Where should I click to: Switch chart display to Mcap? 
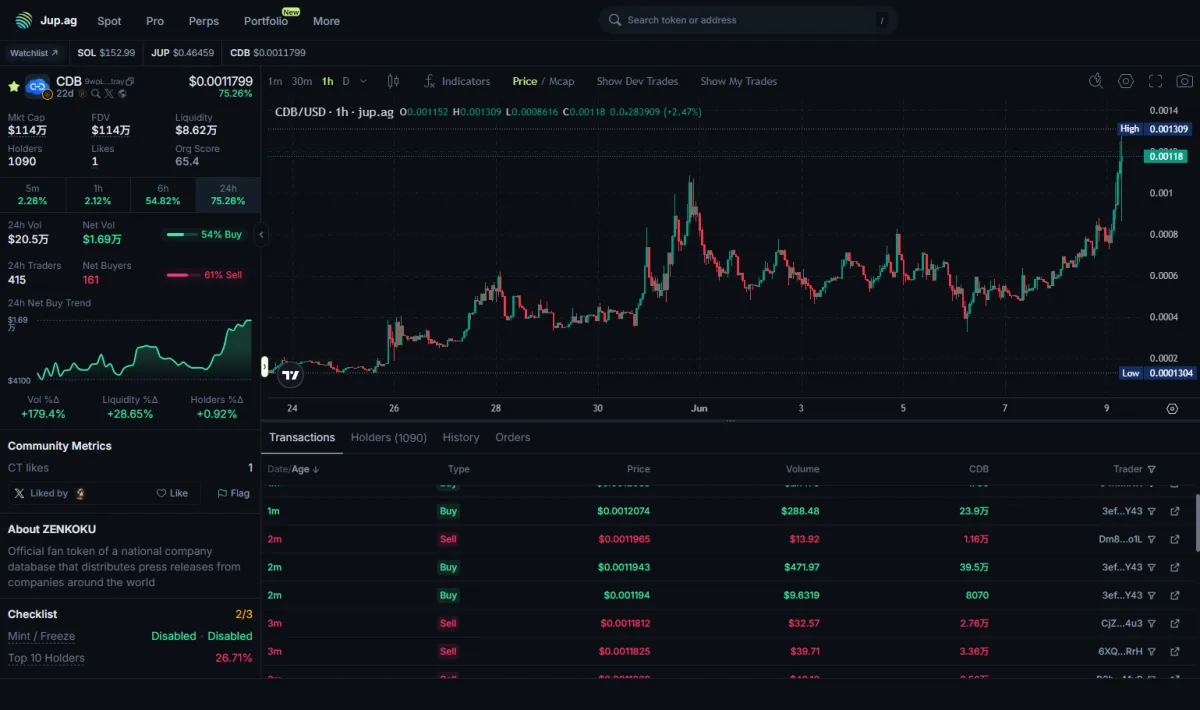coord(561,81)
